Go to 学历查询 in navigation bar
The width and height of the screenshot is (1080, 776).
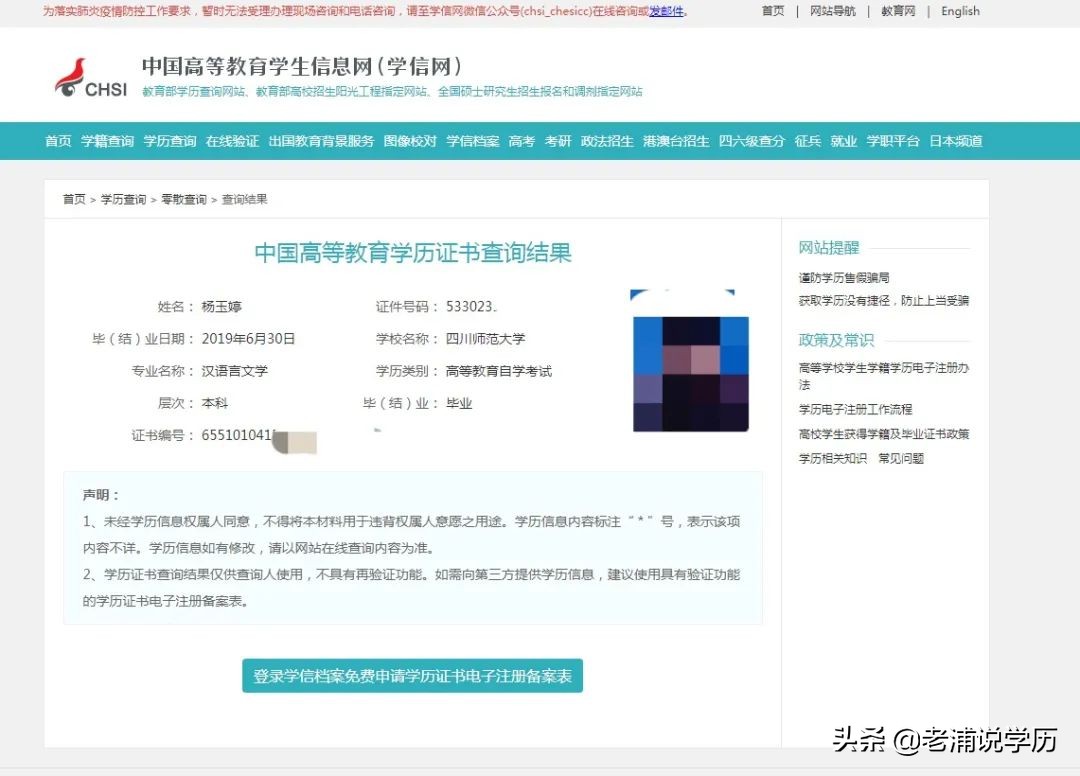click(x=169, y=141)
